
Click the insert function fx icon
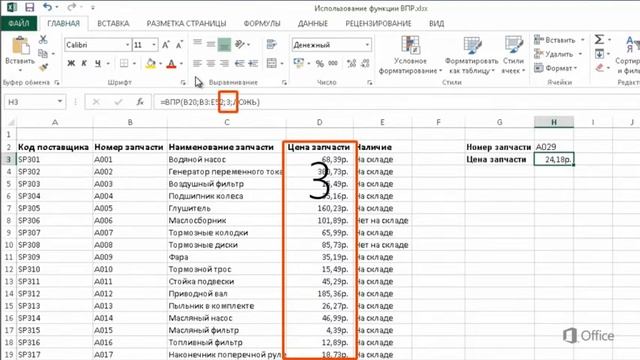pos(140,102)
